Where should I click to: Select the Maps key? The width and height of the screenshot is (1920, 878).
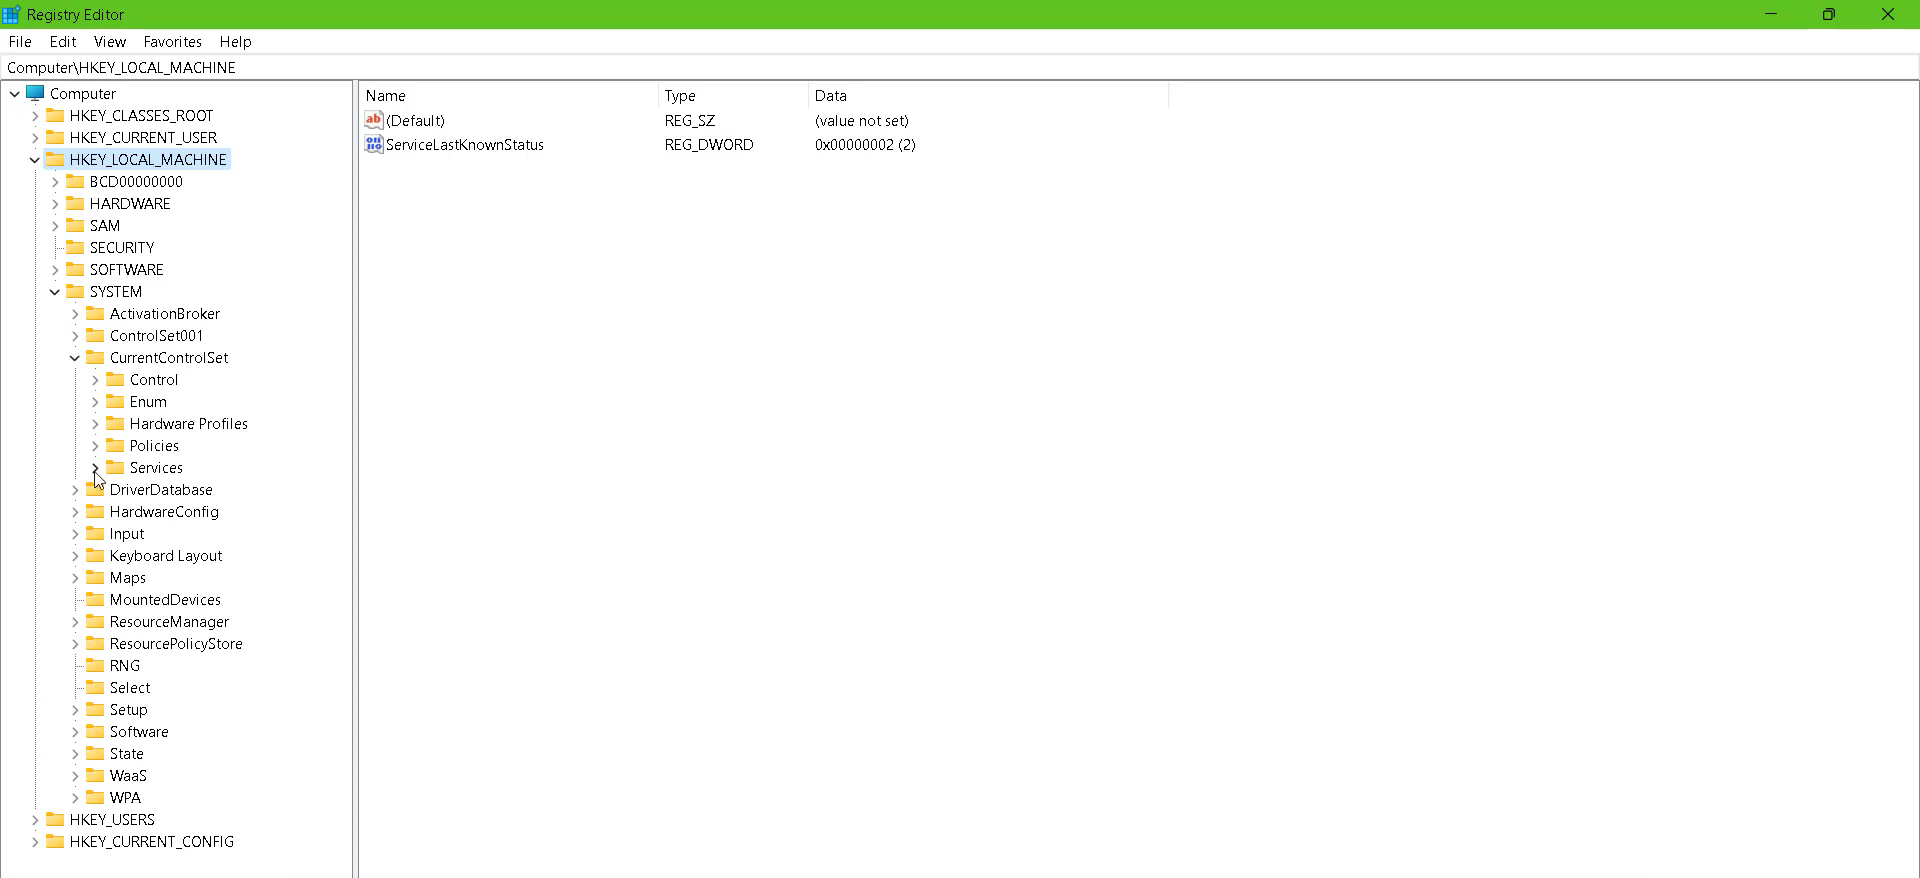click(x=128, y=578)
